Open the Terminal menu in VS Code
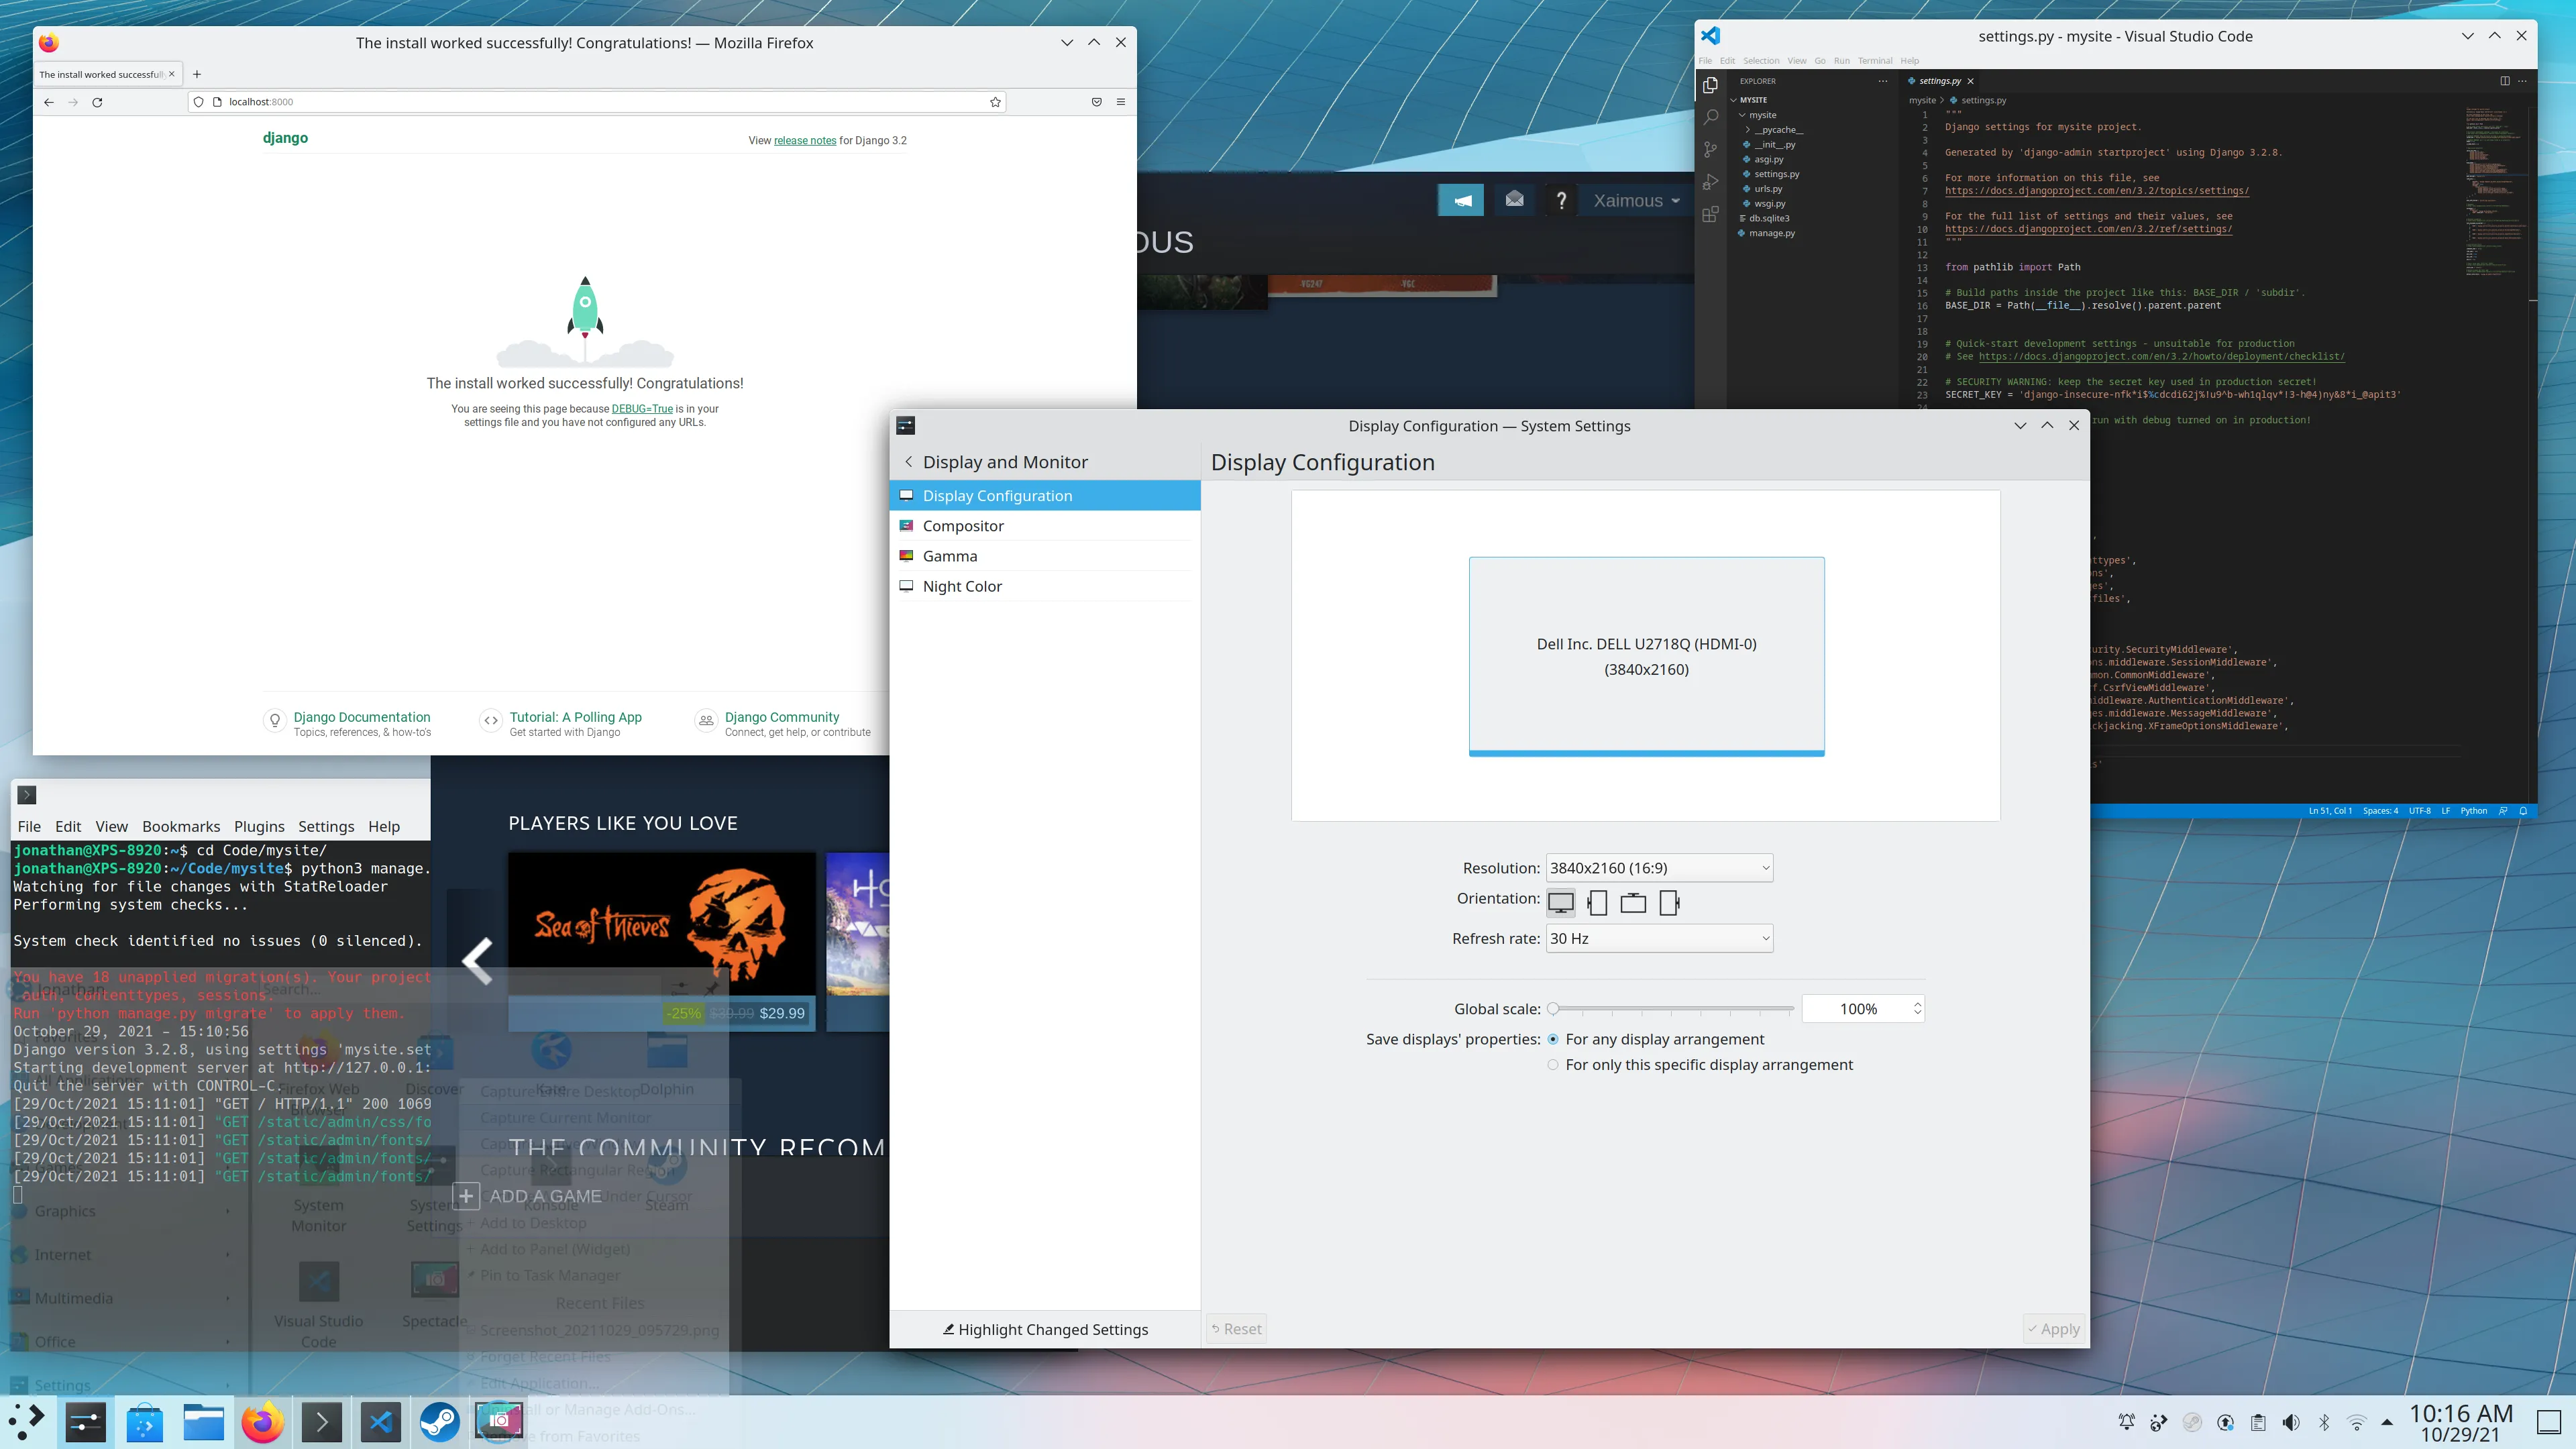The image size is (2576, 1449). point(1875,60)
